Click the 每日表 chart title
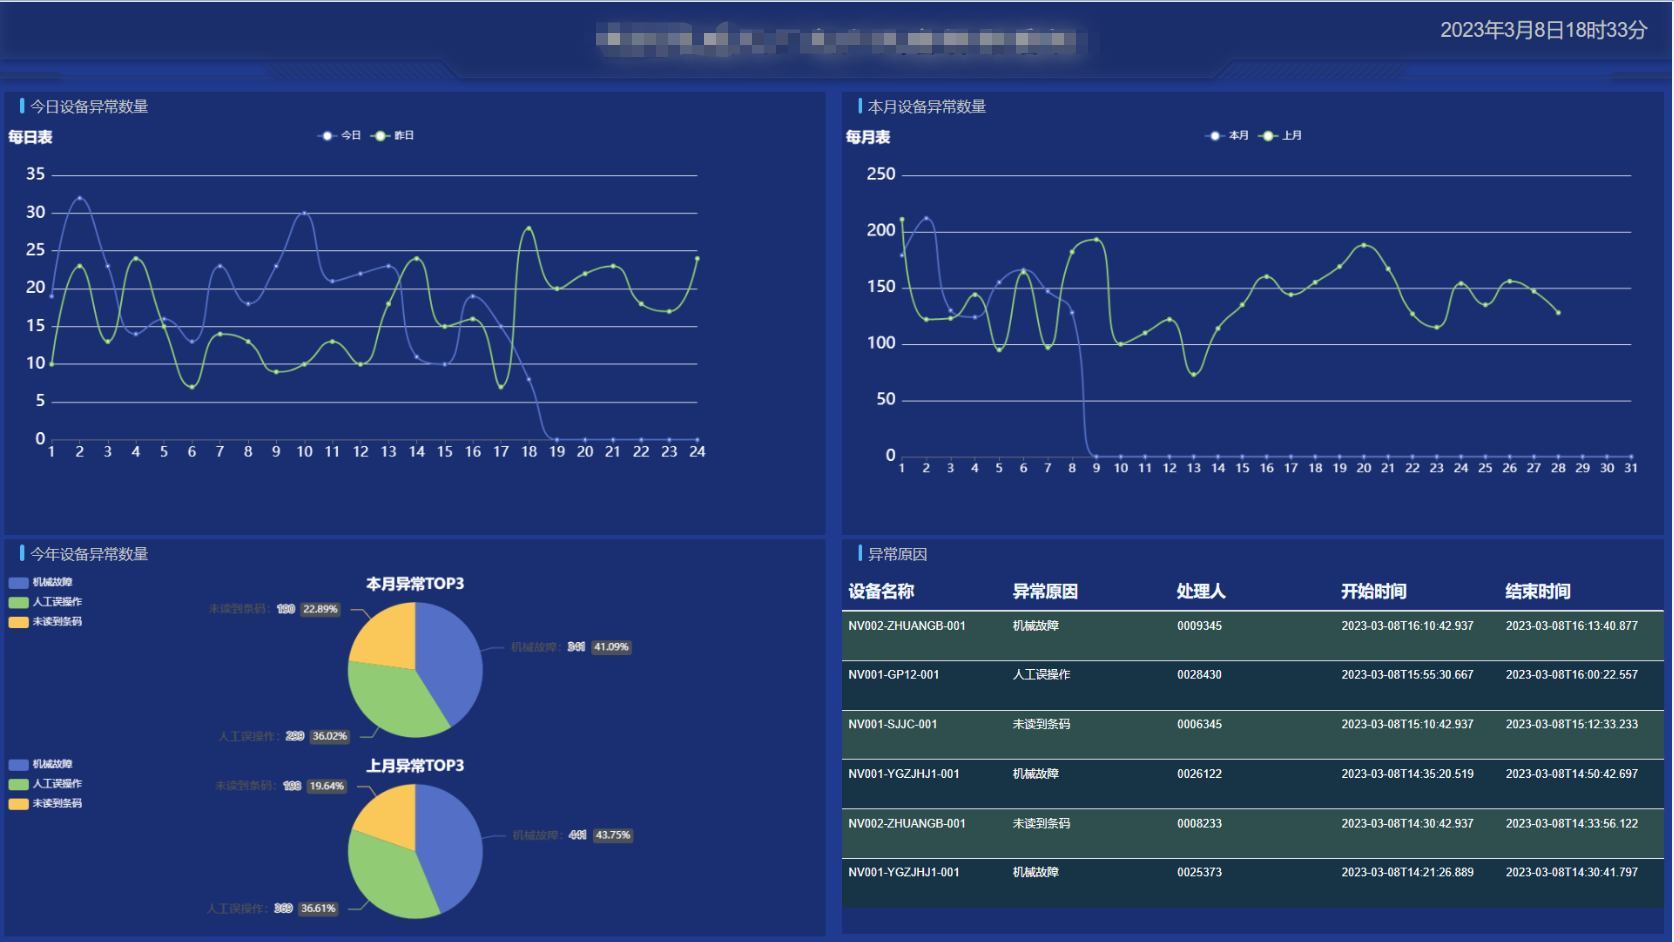The image size is (1674, 942). tap(30, 137)
